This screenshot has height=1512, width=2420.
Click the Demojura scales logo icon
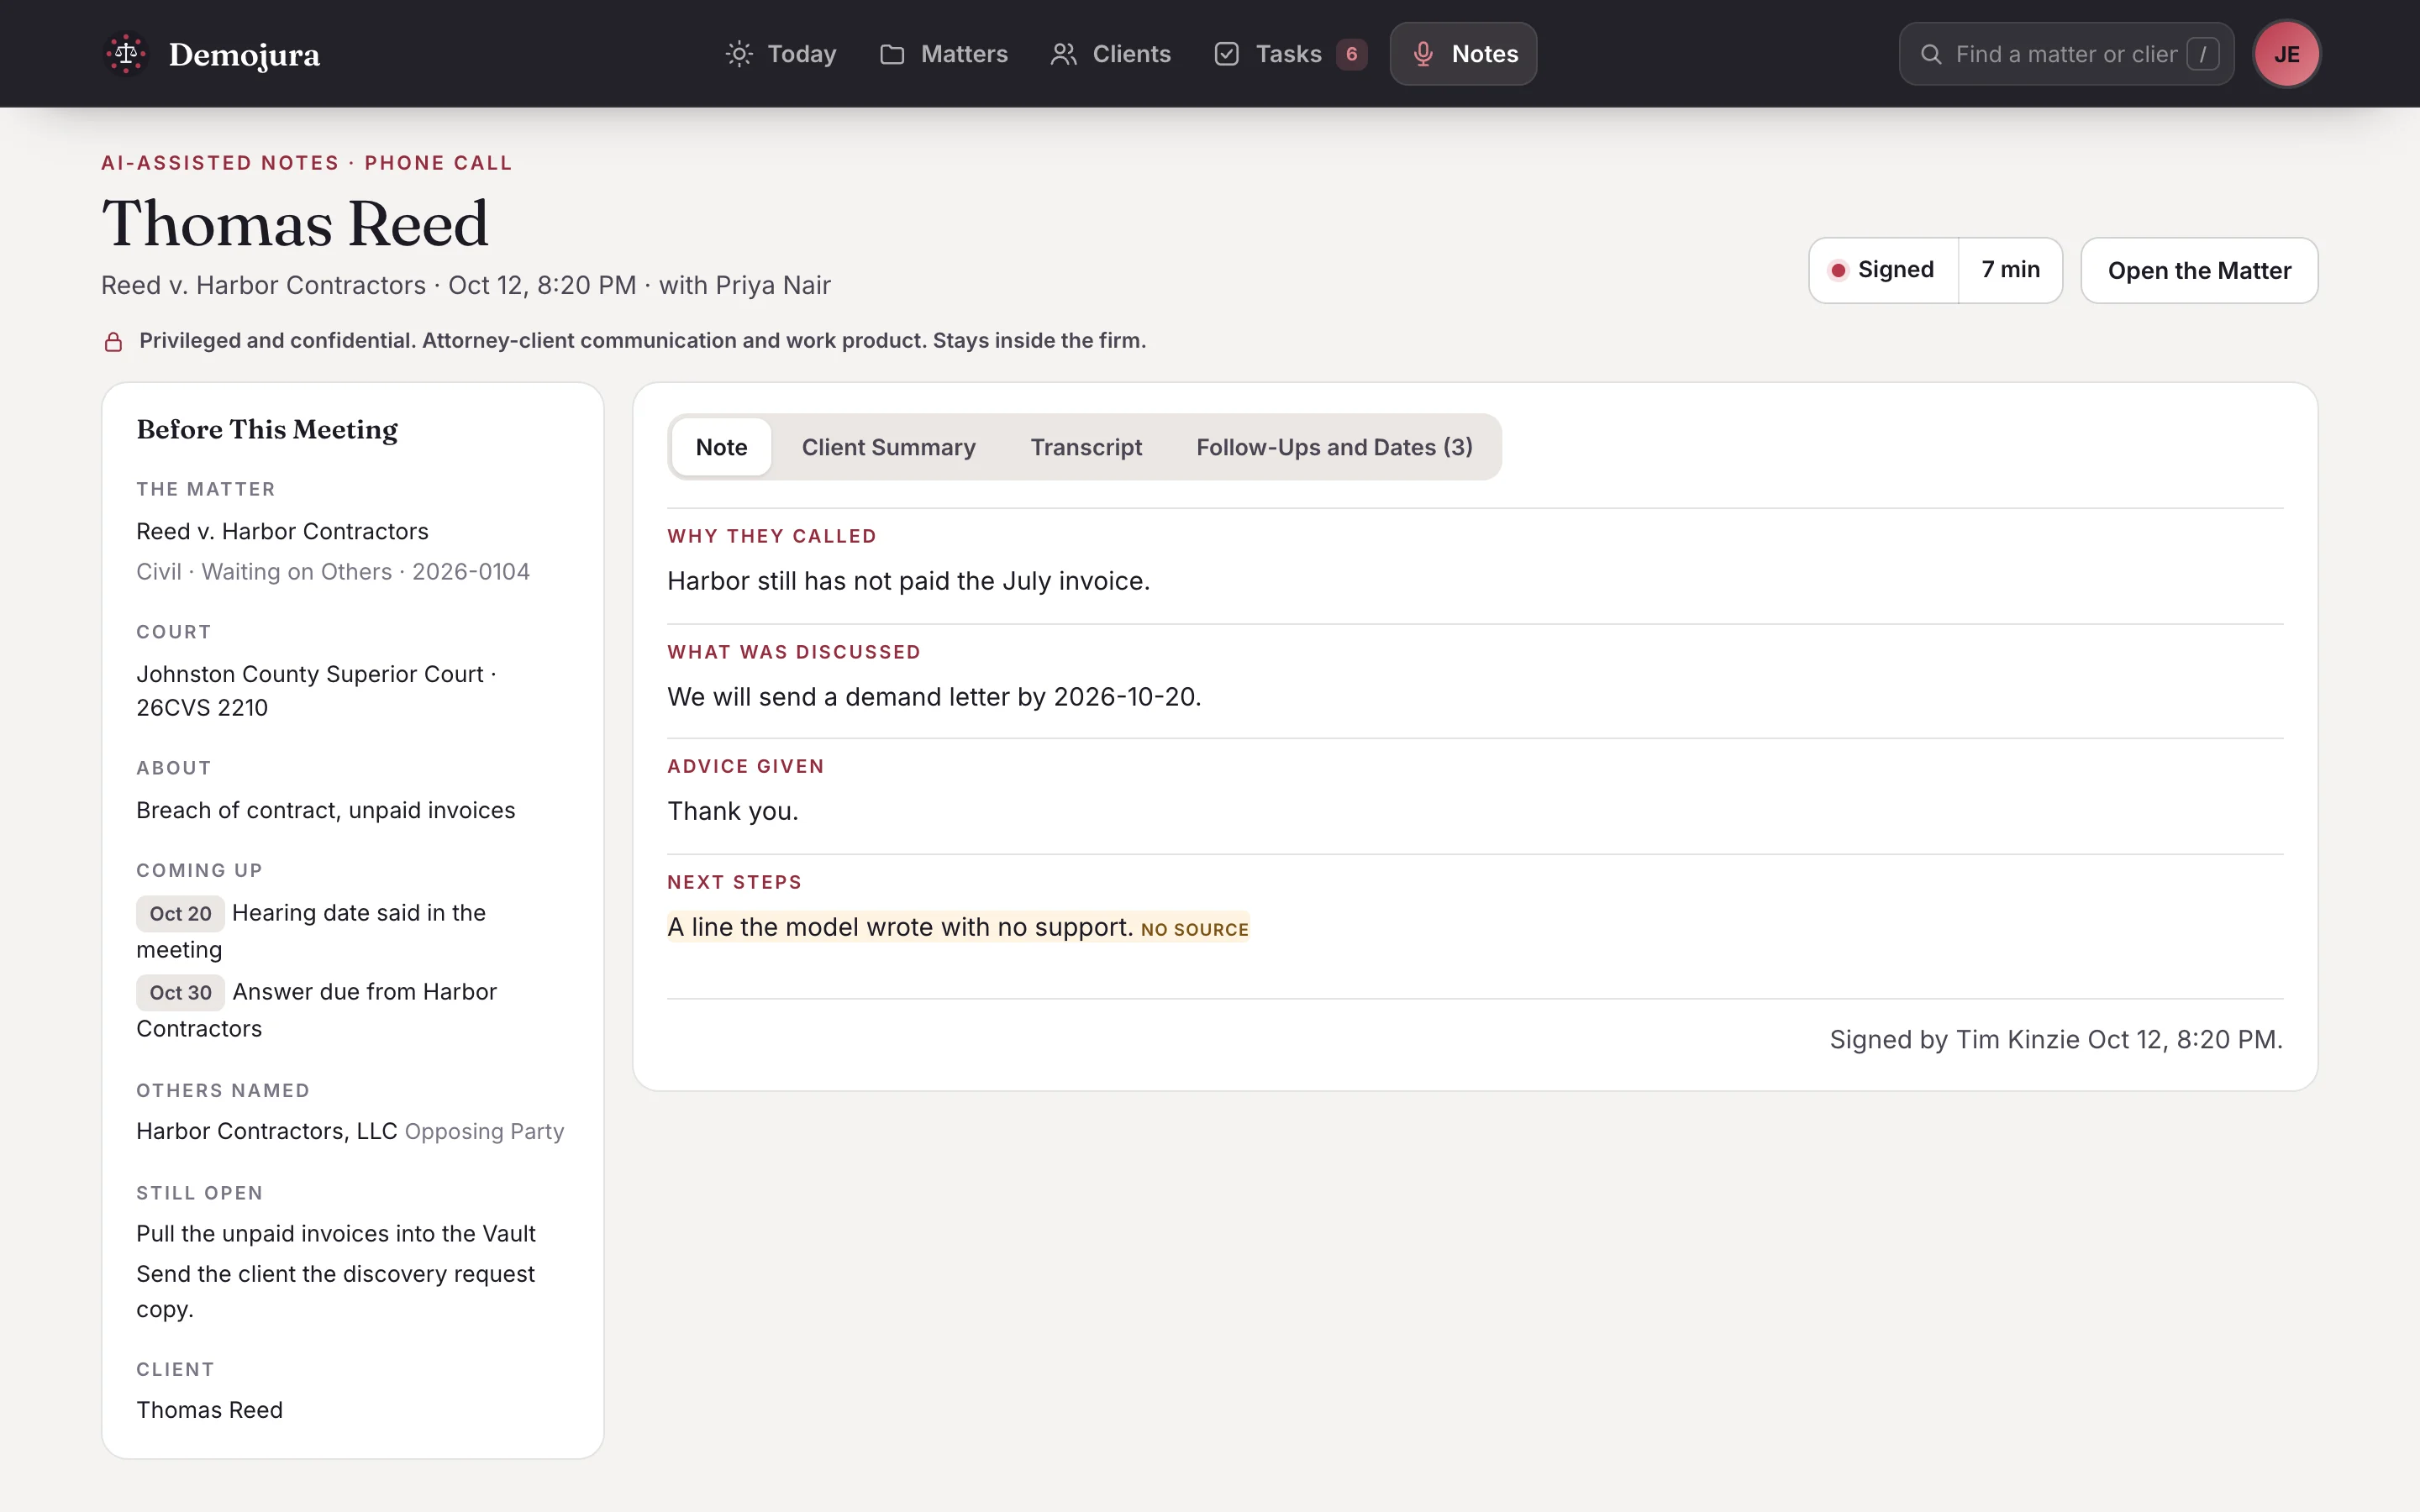(126, 54)
